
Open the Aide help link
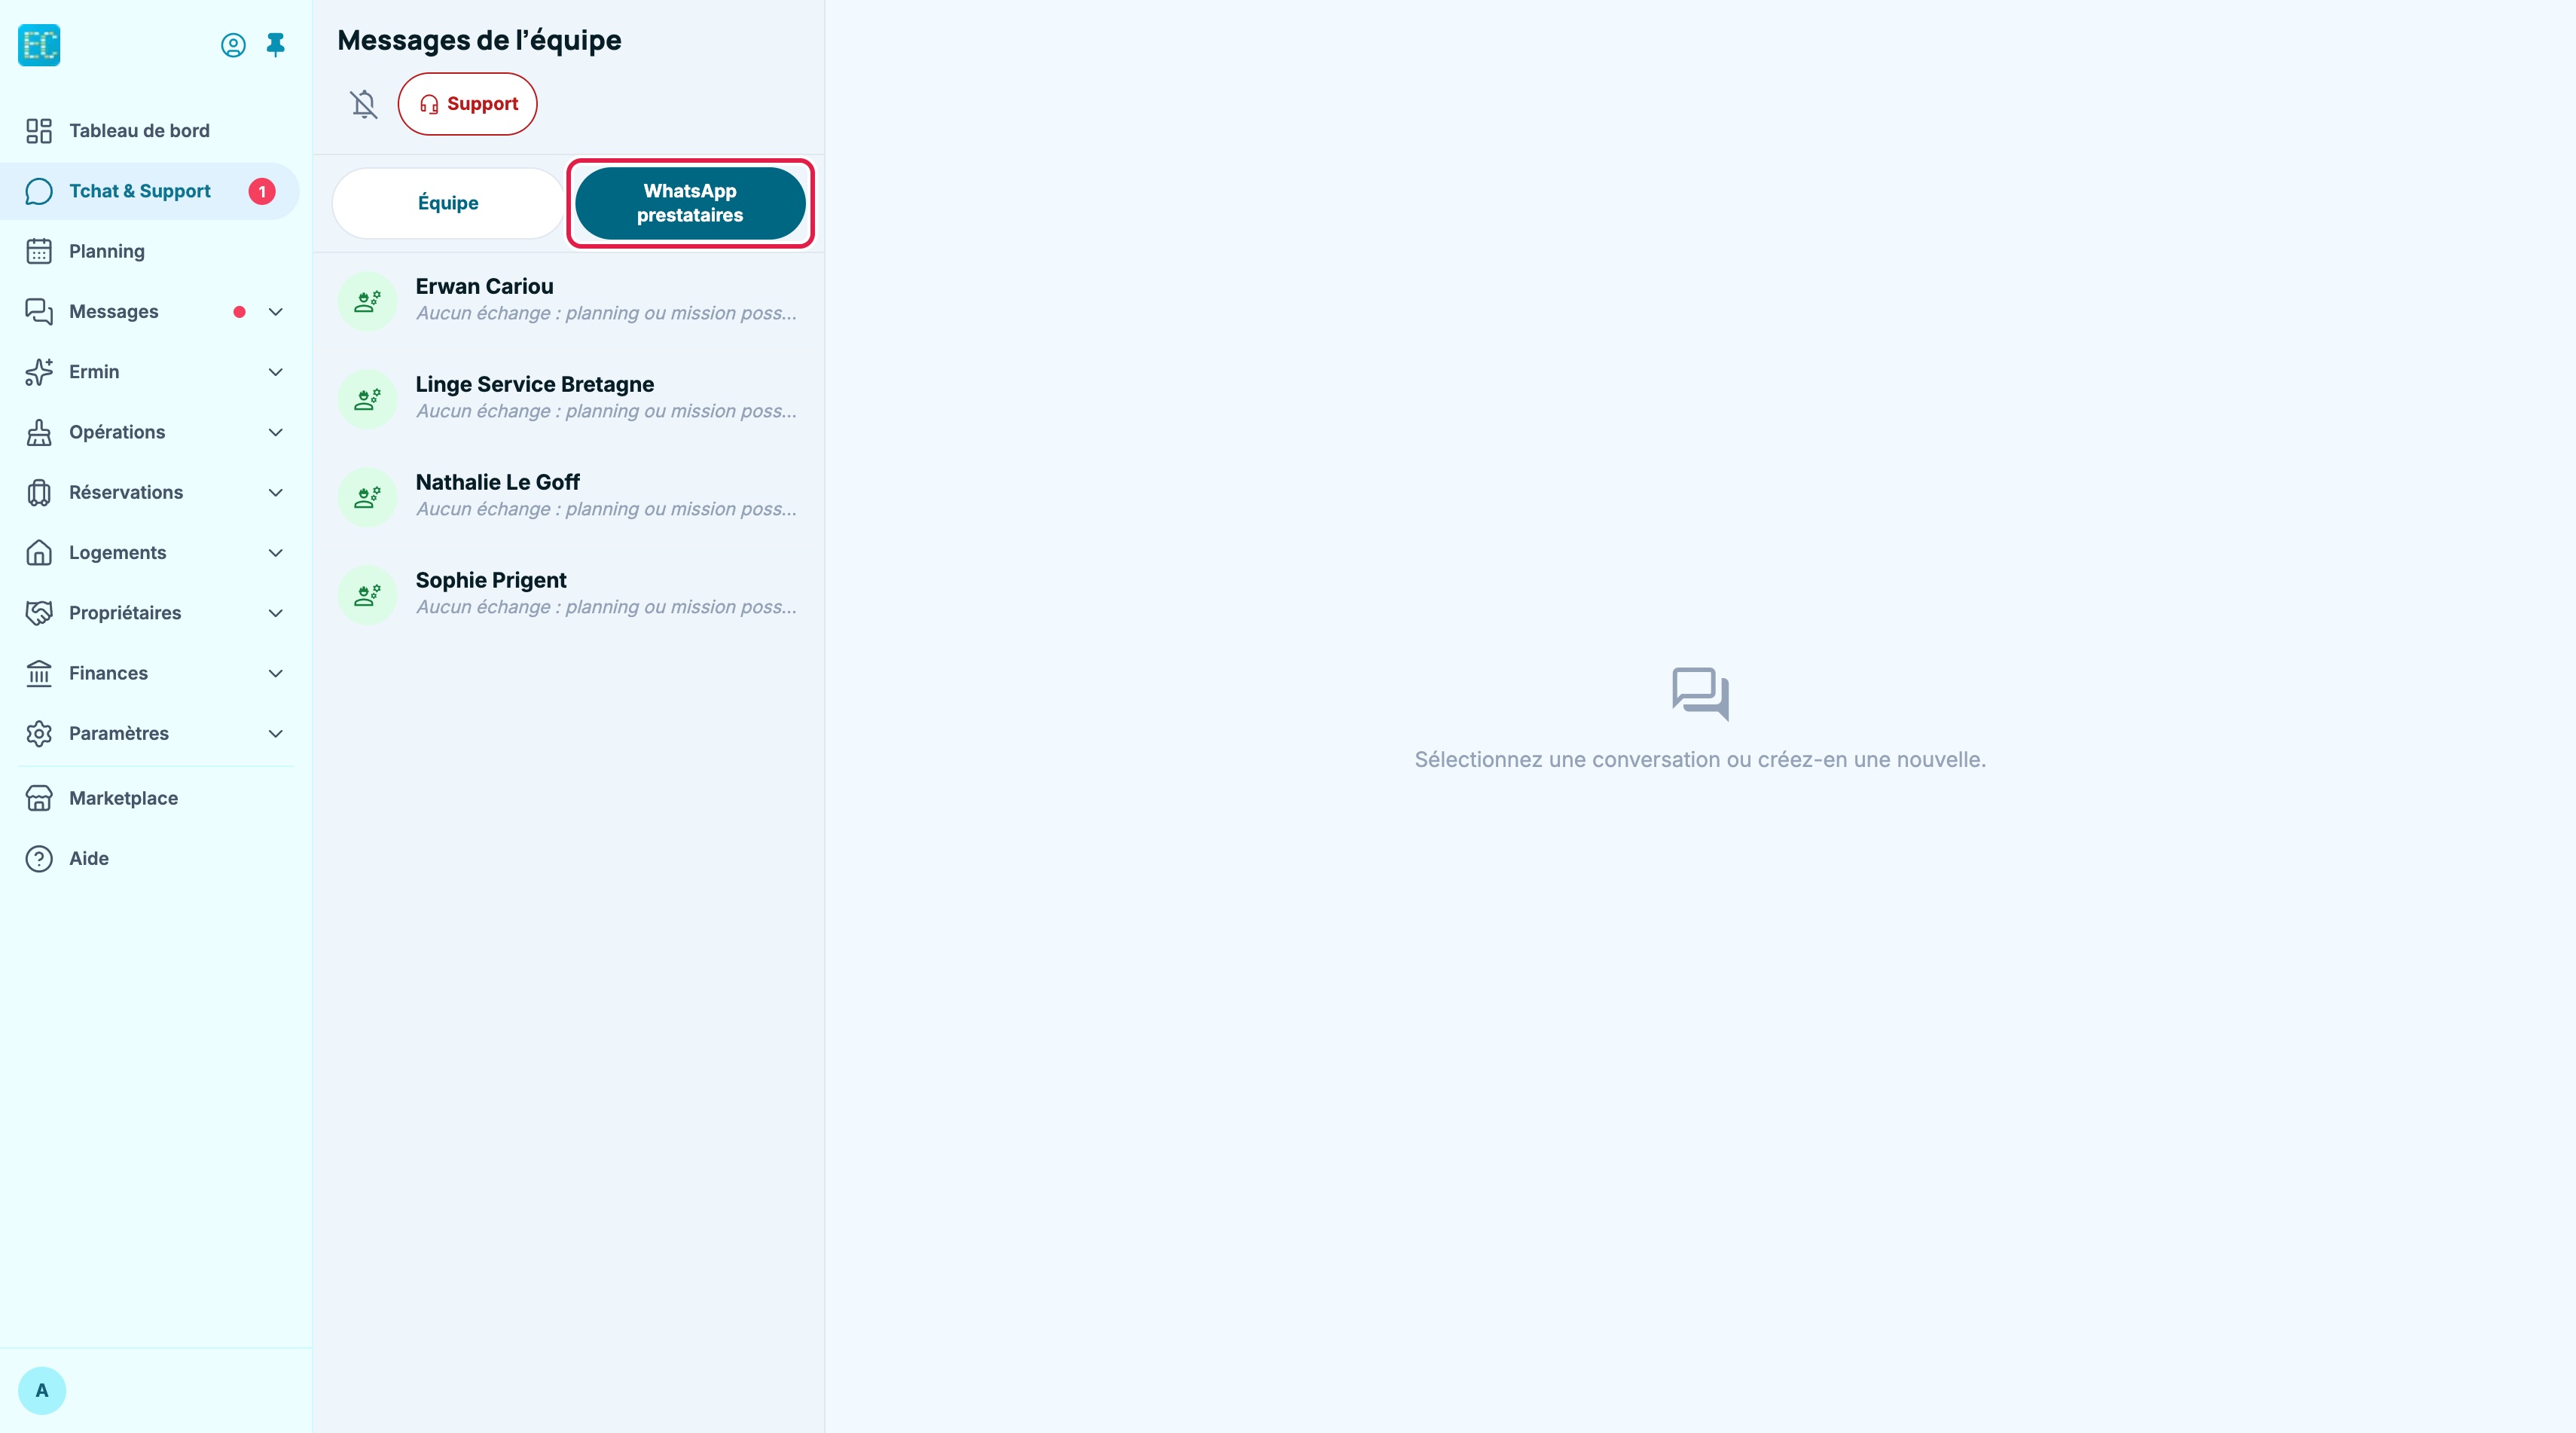(x=150, y=858)
